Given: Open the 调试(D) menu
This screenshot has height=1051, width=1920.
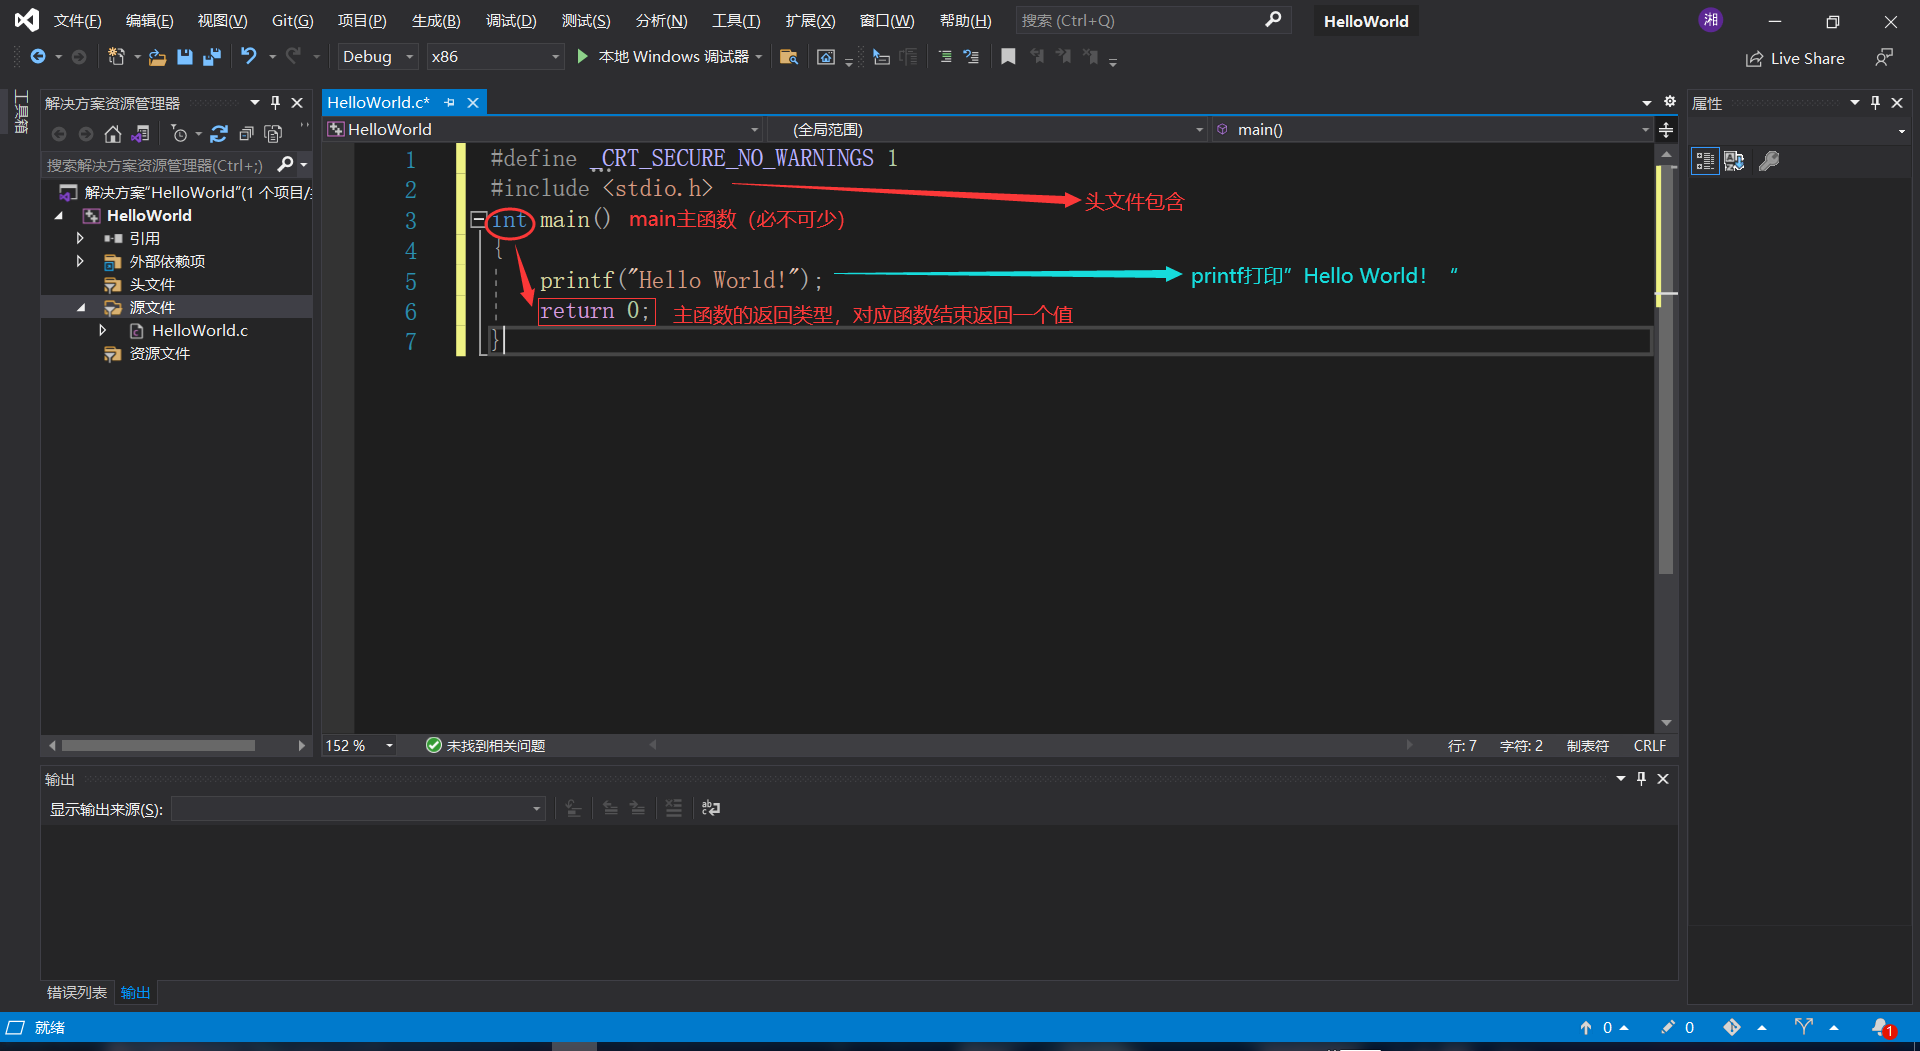Looking at the screenshot, I should [x=510, y=21].
